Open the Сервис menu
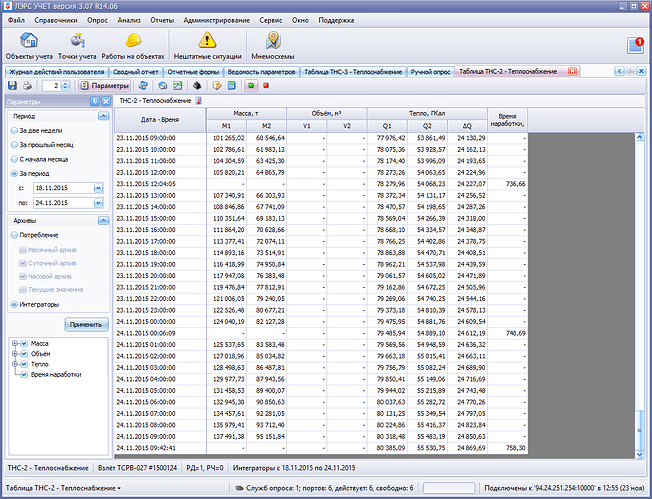Screen dimensions: 652x499 coord(271,20)
